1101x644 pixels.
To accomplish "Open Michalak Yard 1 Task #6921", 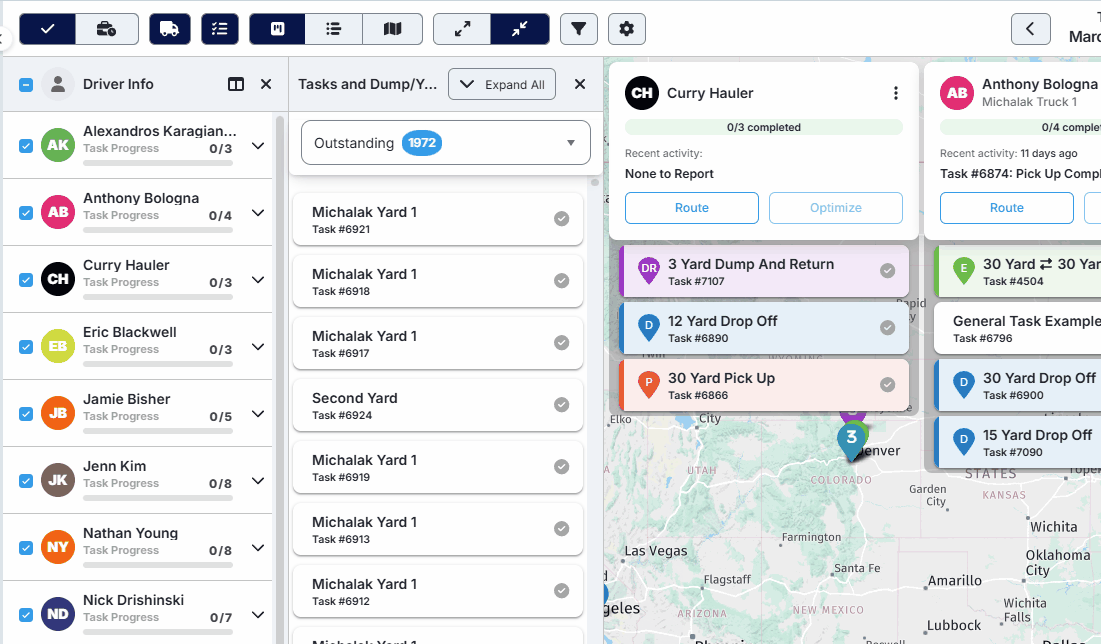I will [437, 219].
